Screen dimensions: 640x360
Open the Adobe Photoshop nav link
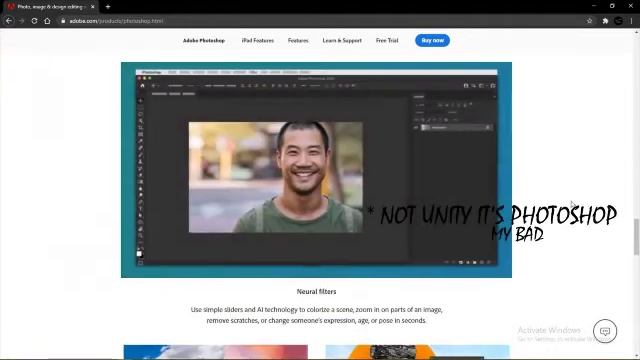[x=204, y=40]
